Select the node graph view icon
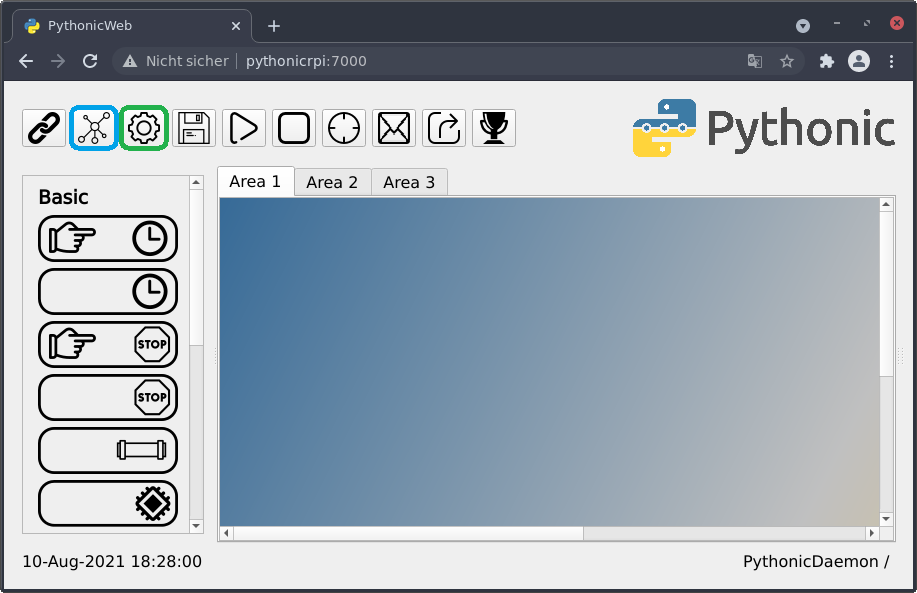 coord(93,128)
